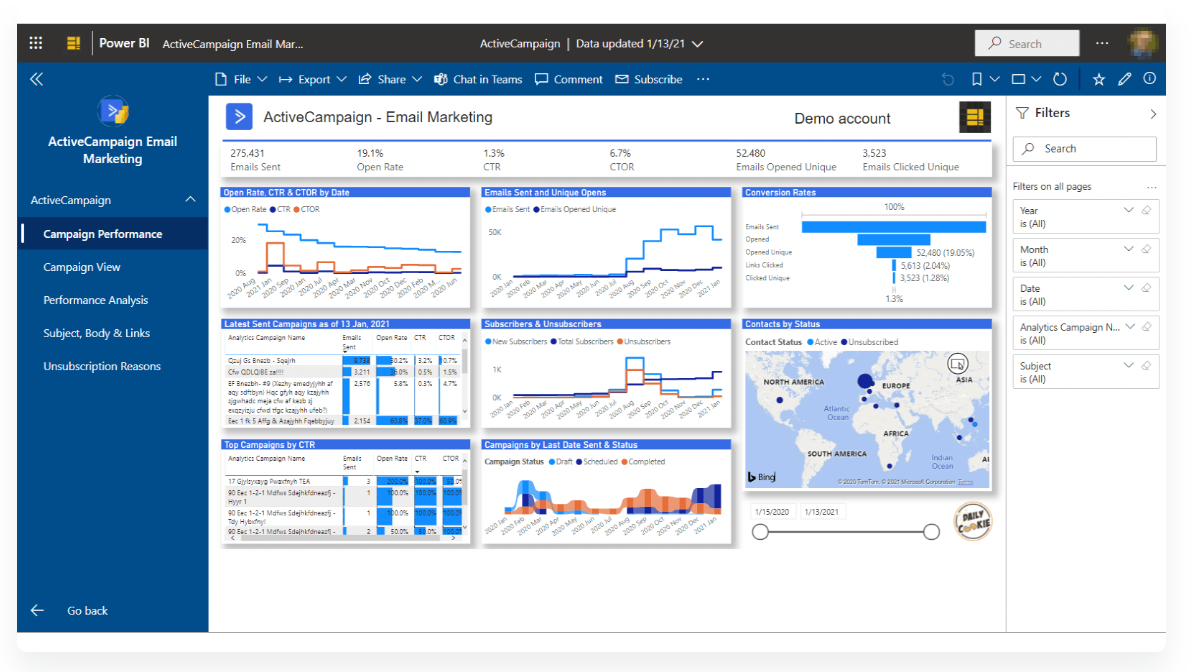1202x672 pixels.
Task: Click Open Rate column header in Latest Campaigns table
Action: click(x=392, y=337)
